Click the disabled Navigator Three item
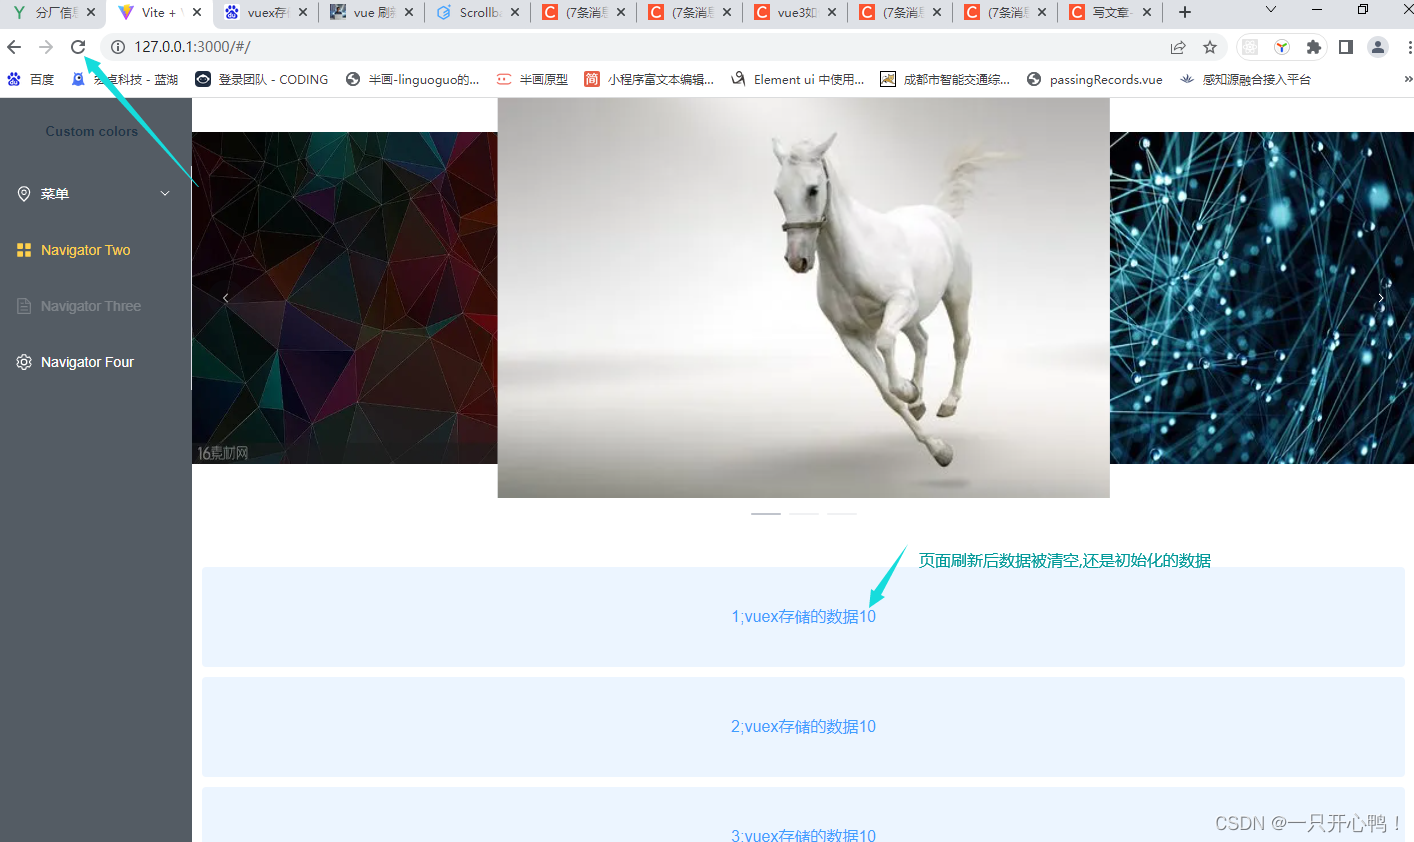Screen dimensions: 1414x842 [96, 306]
